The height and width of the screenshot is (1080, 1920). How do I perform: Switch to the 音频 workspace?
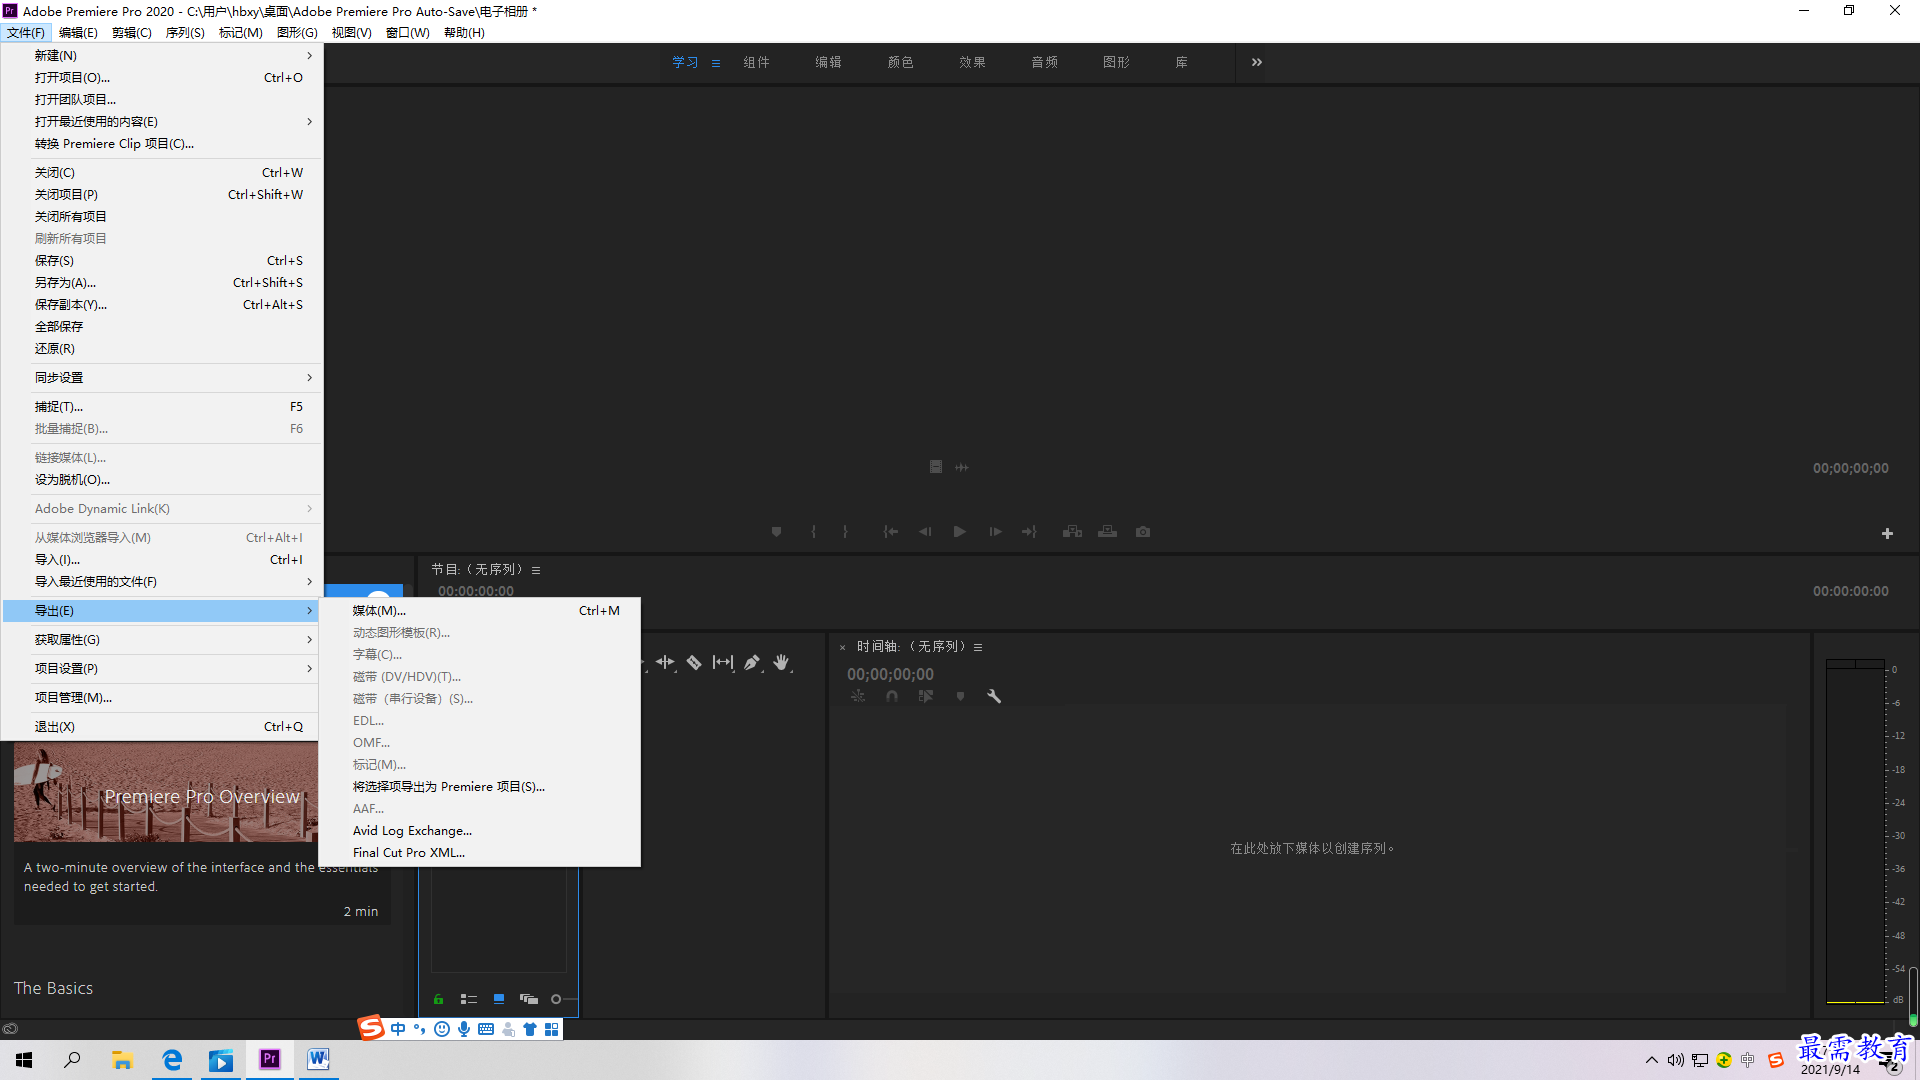(1044, 62)
